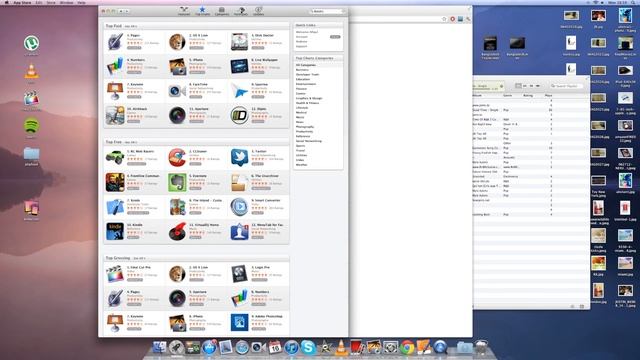
Task: Open the Updates tab in App Store toolbar
Action: (258, 11)
